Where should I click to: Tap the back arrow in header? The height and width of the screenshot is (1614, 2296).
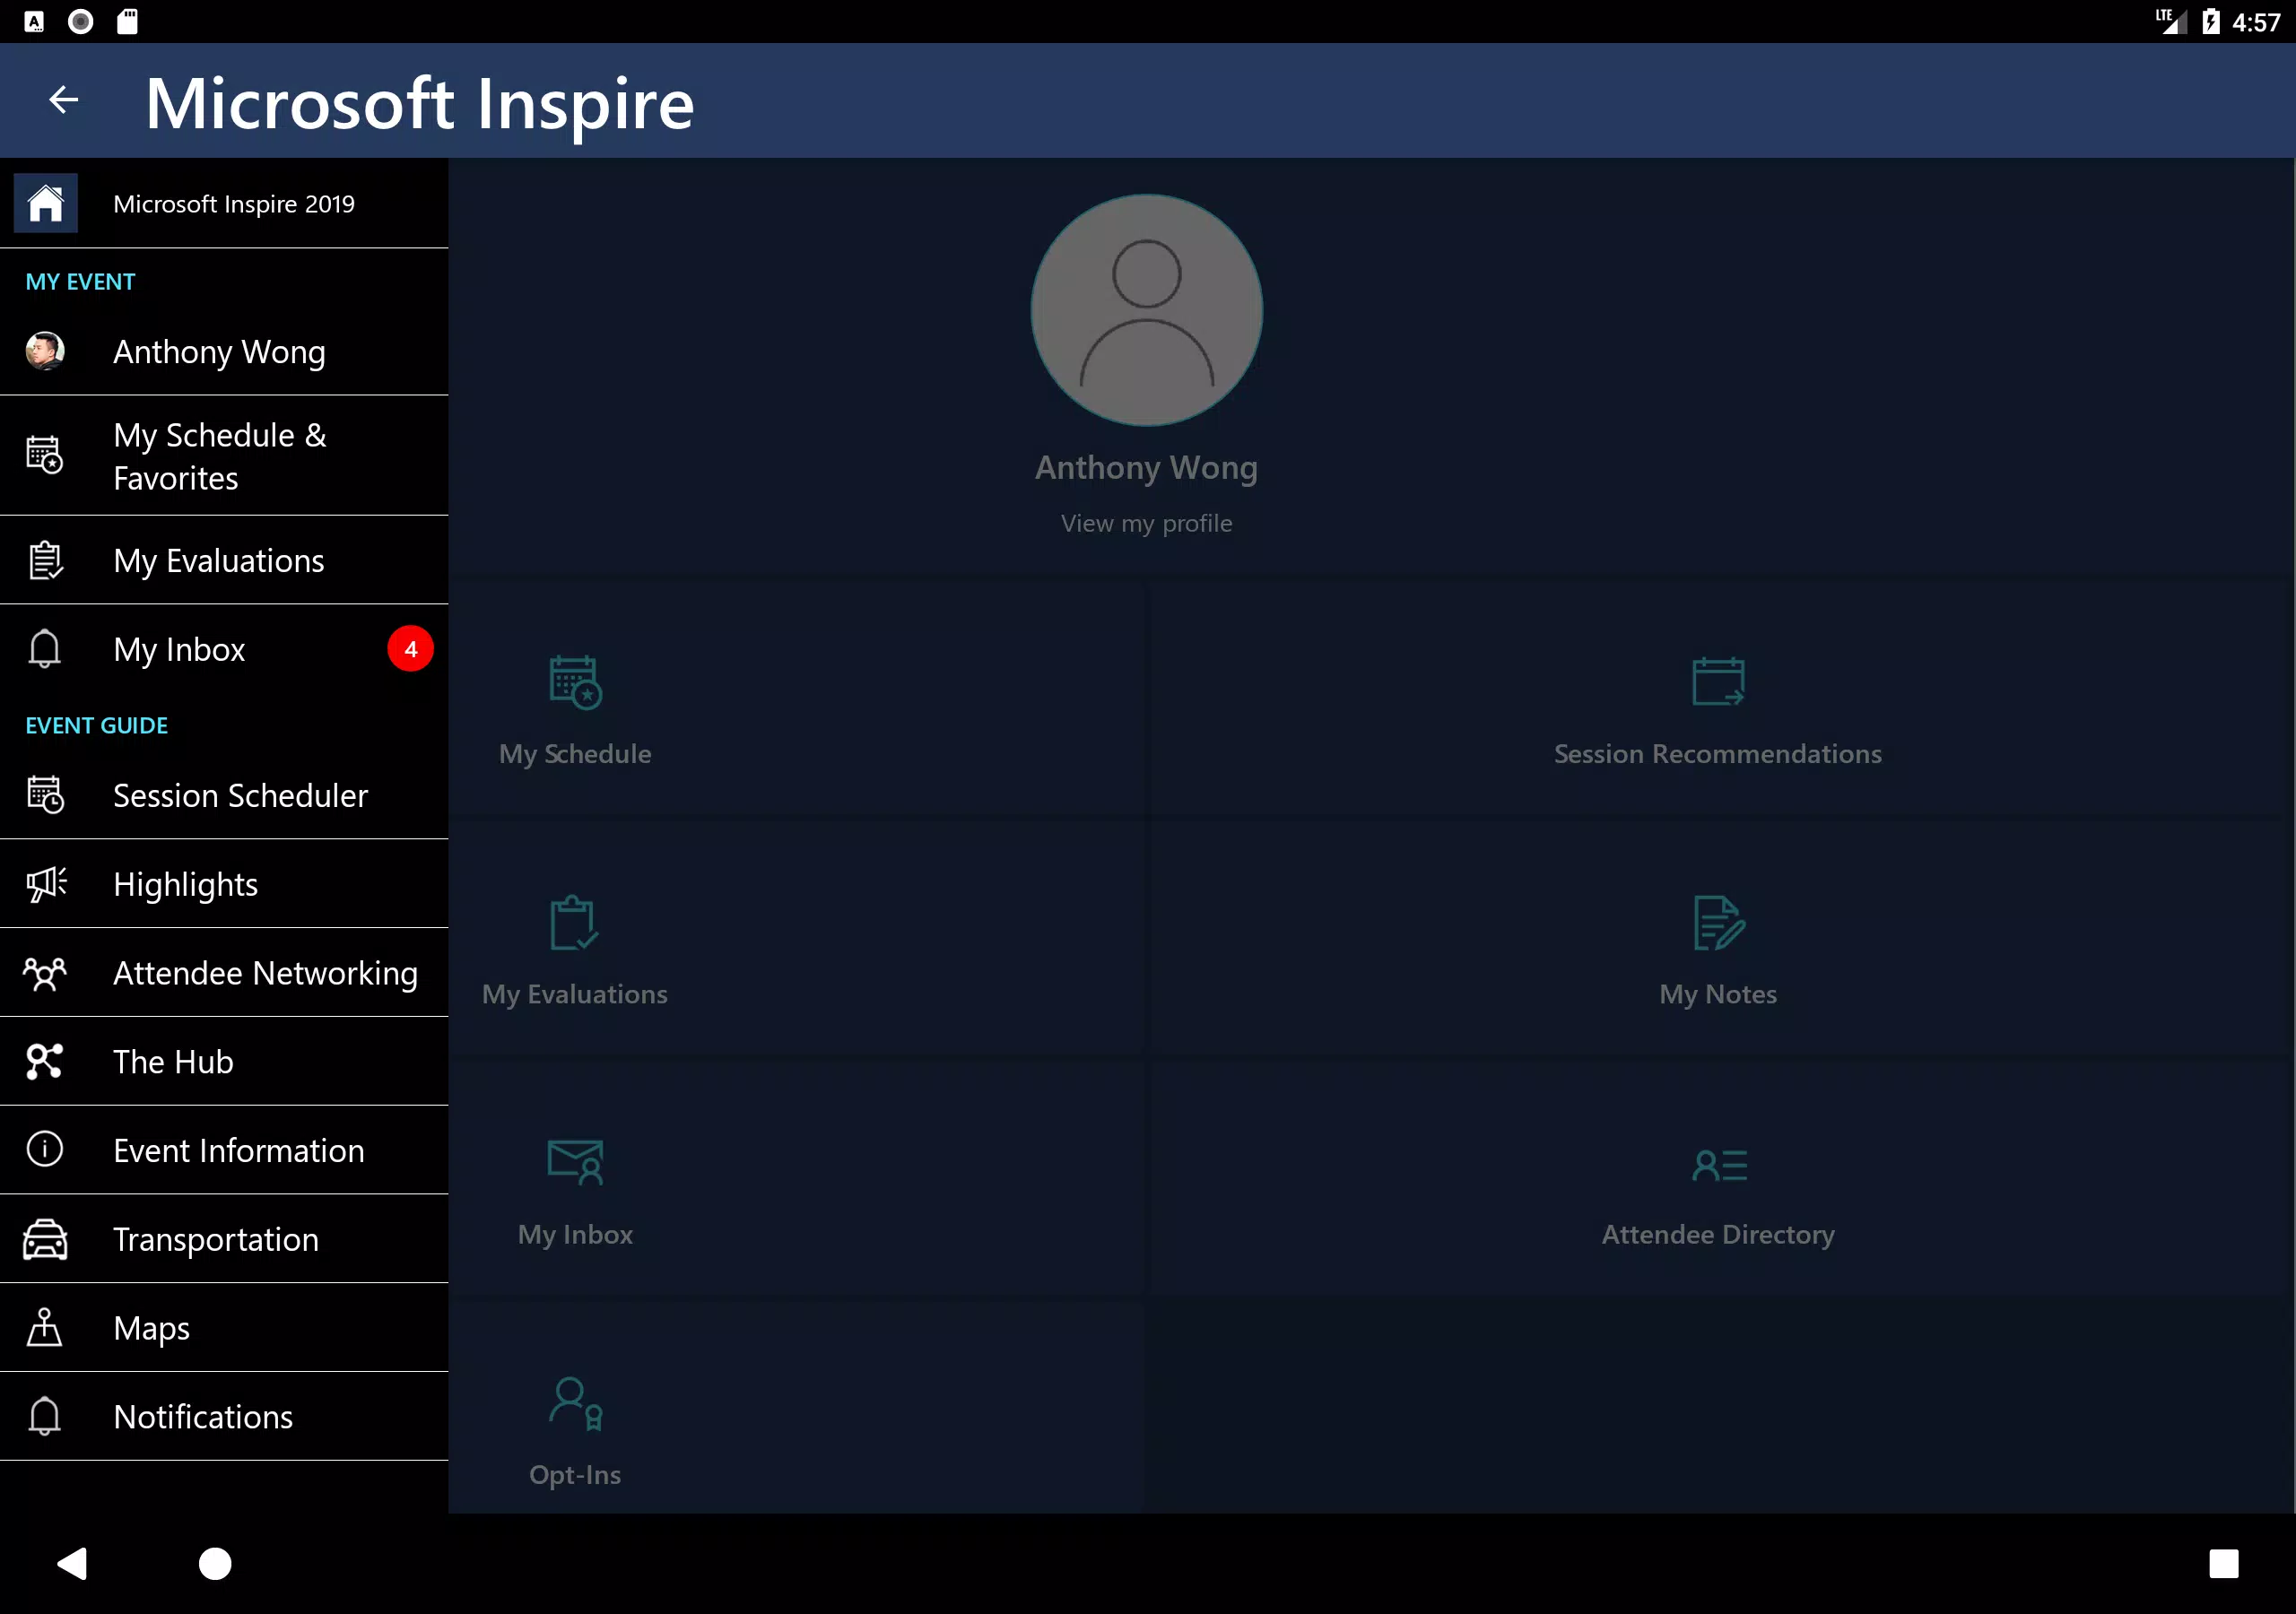64,100
